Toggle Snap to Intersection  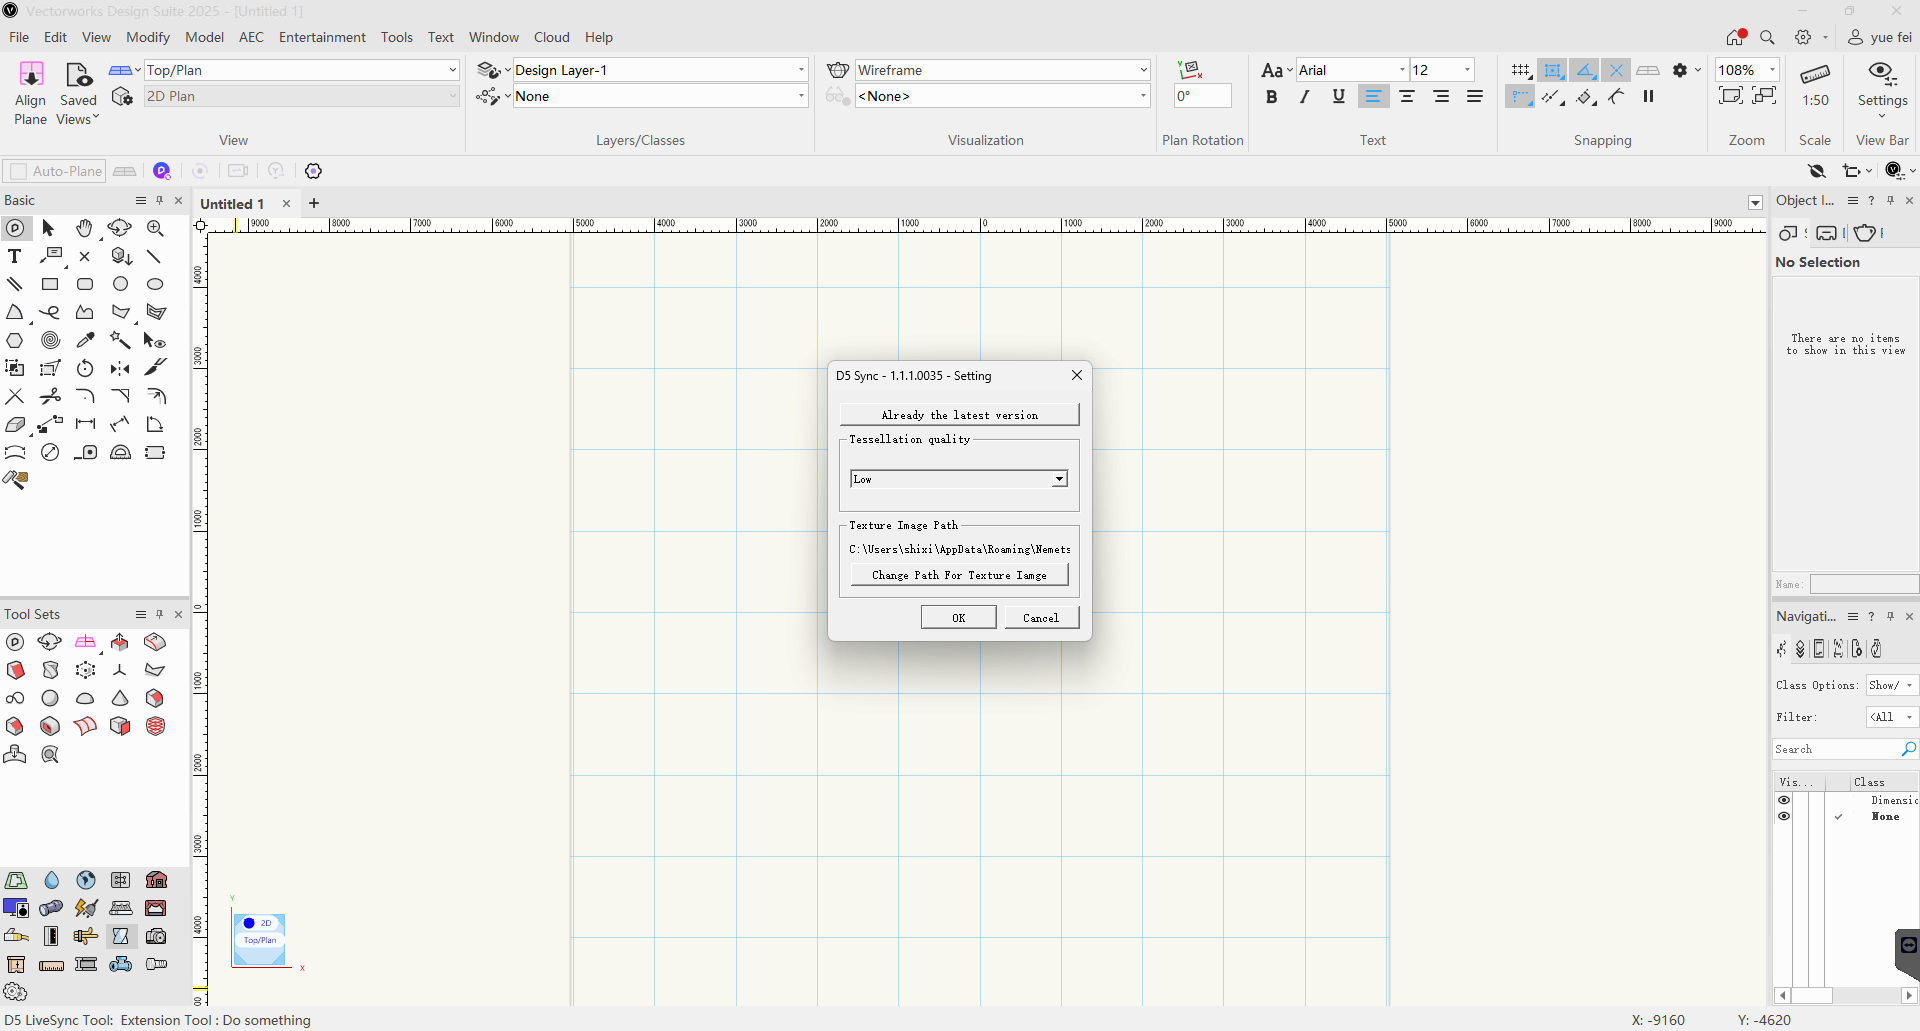(1617, 70)
